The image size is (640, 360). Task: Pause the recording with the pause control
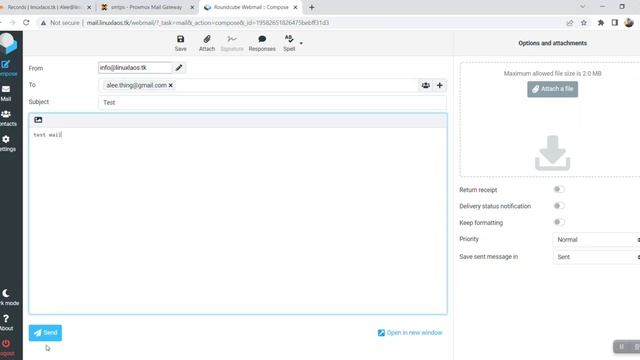coord(621,347)
